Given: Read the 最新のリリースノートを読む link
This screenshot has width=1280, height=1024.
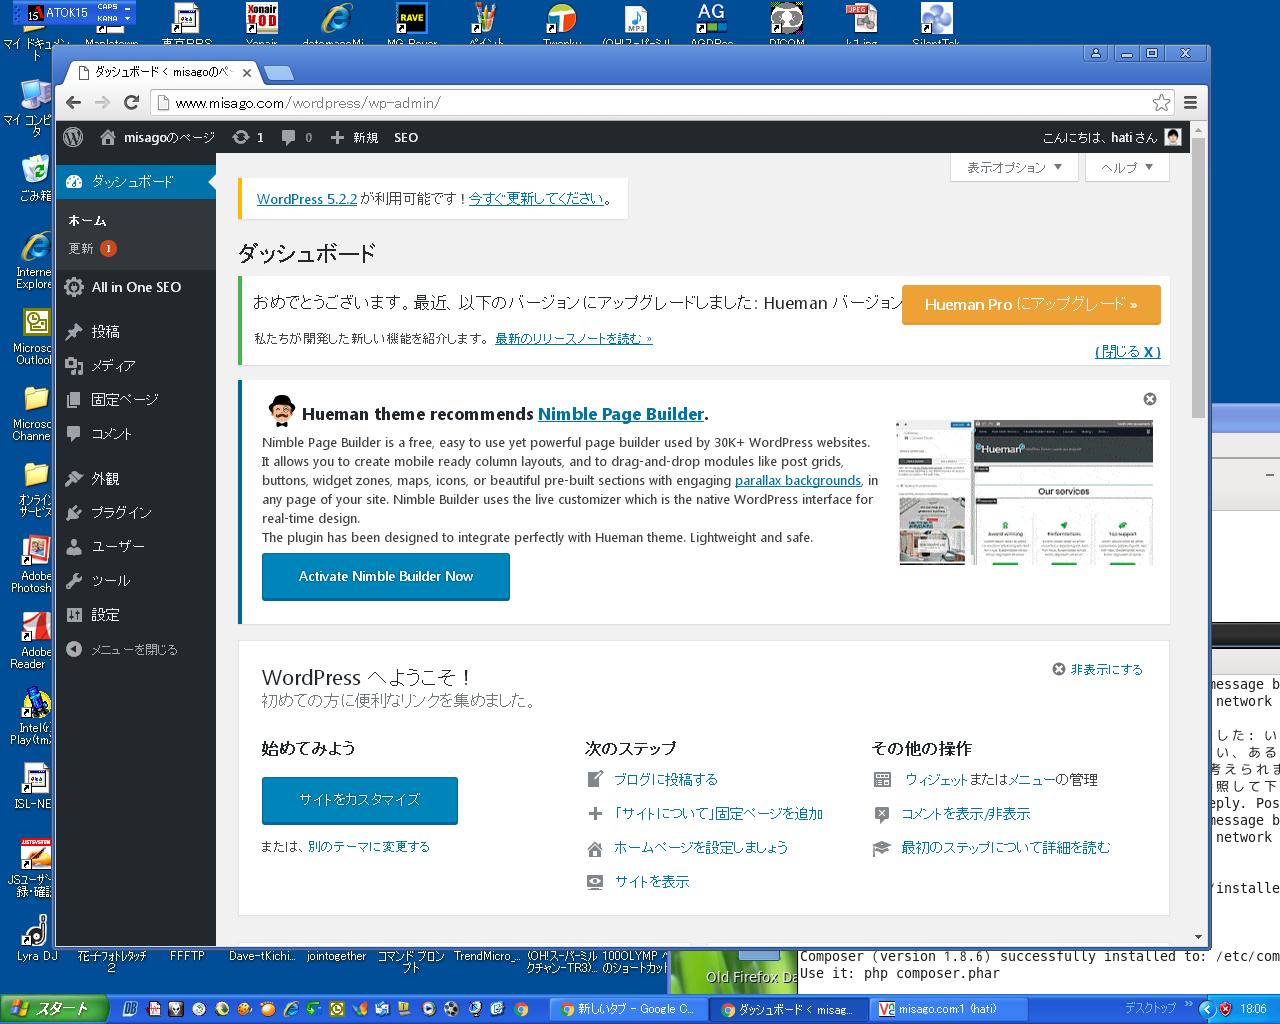Looking at the screenshot, I should pos(573,338).
